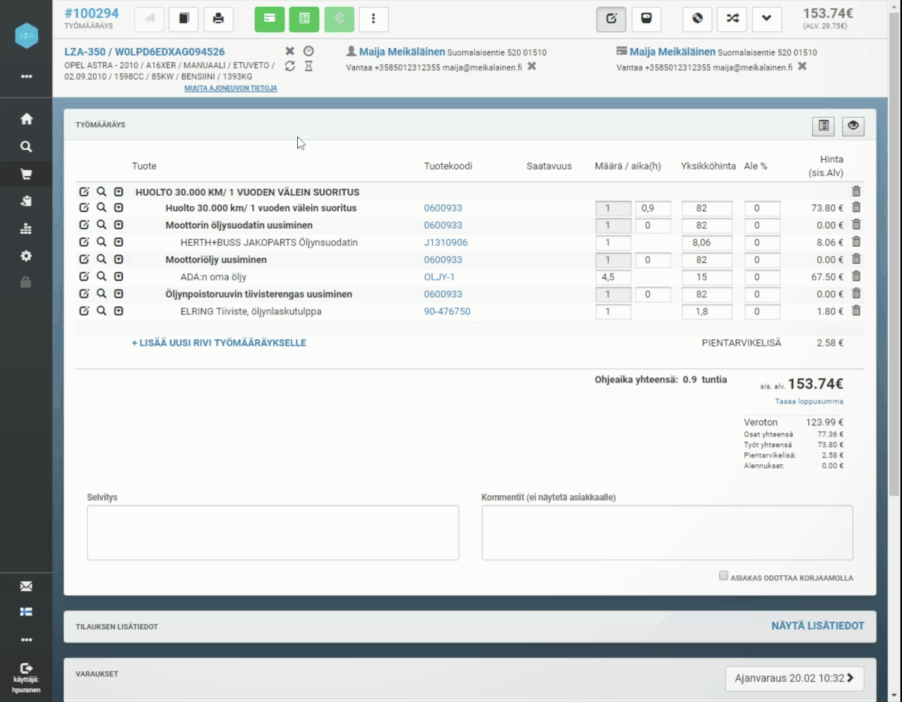902x702 pixels.
Task: Expand the chevron-down dropdown in top toolbar
Action: [766, 18]
